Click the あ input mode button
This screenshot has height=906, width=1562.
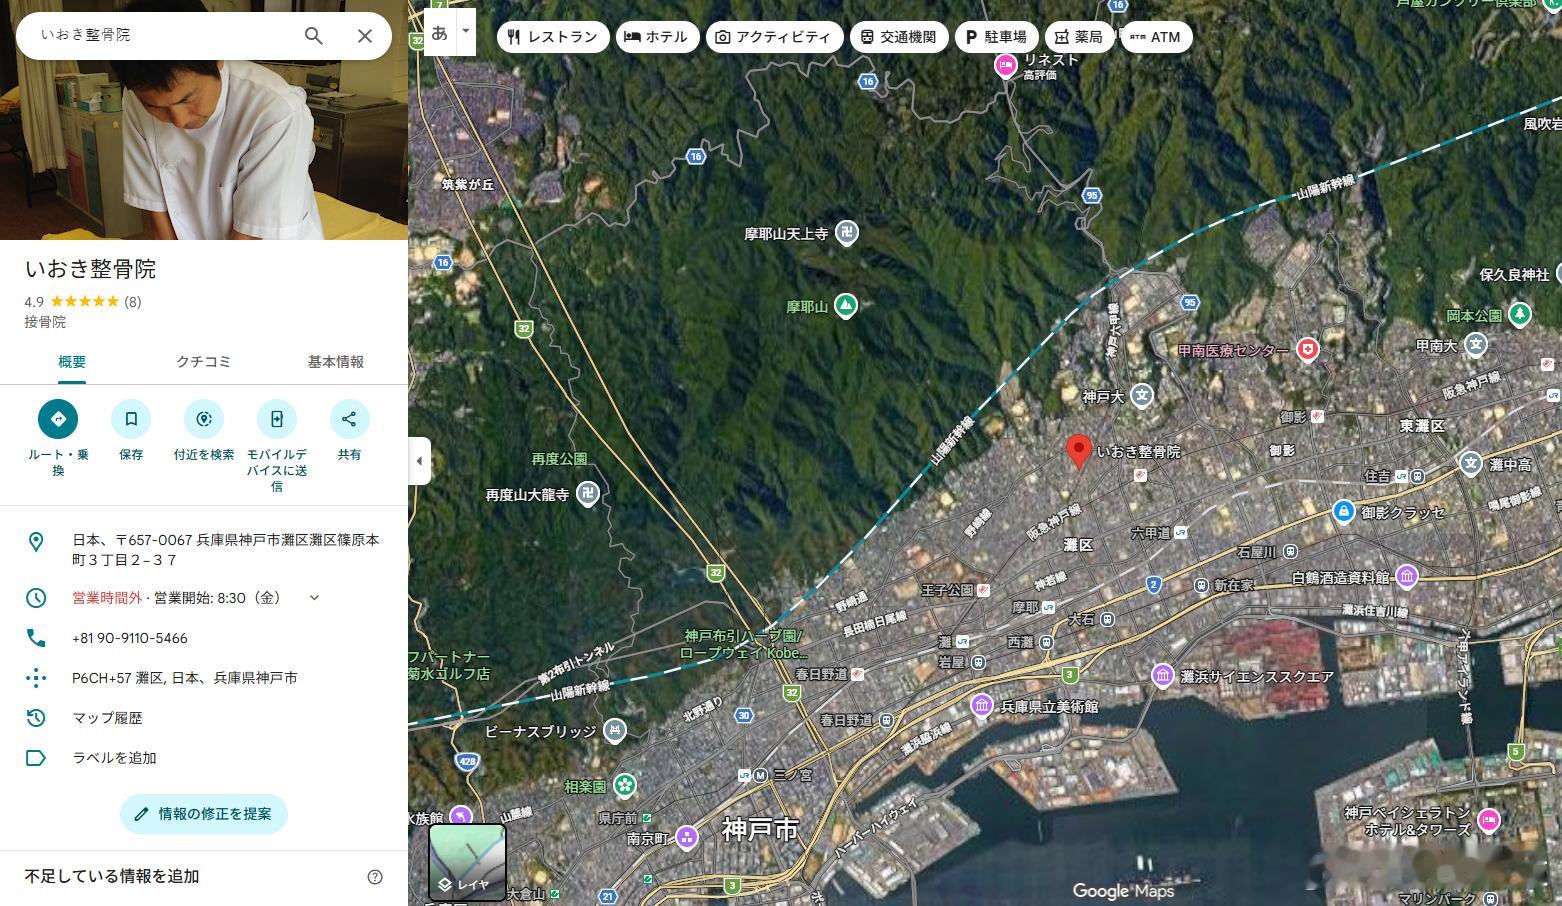(440, 32)
